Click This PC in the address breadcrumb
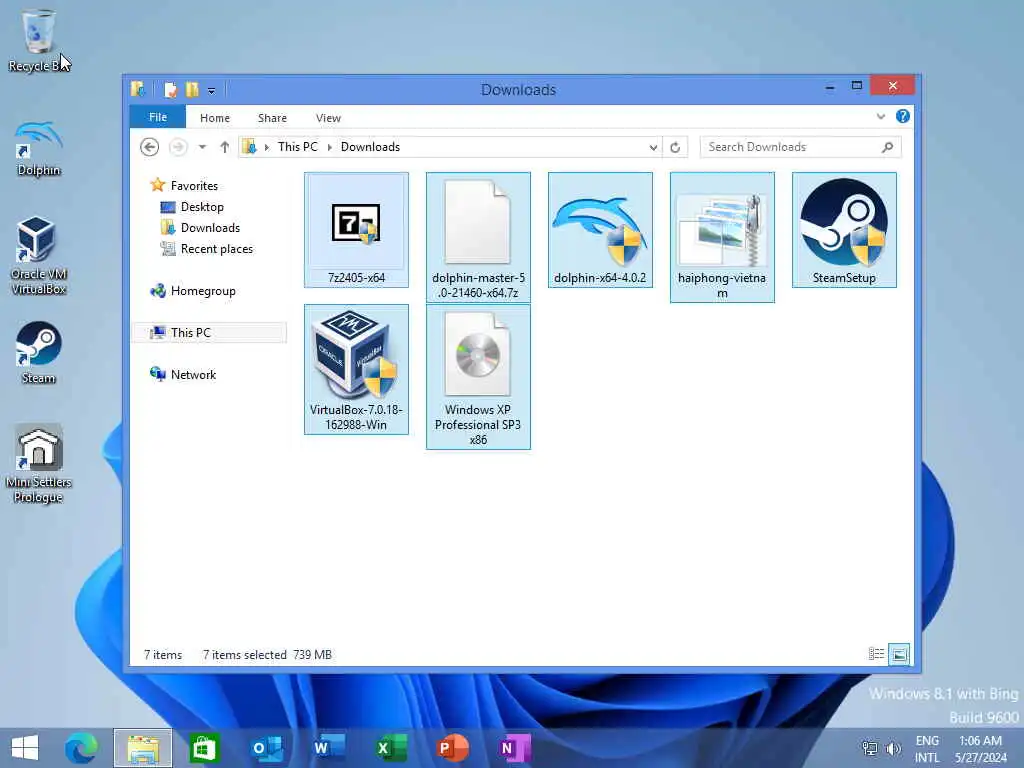 297,147
